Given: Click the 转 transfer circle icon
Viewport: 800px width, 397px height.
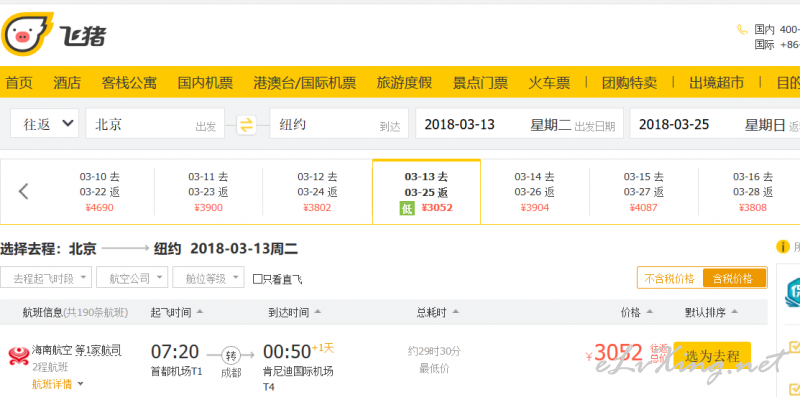Looking at the screenshot, I should pyautogui.click(x=231, y=355).
